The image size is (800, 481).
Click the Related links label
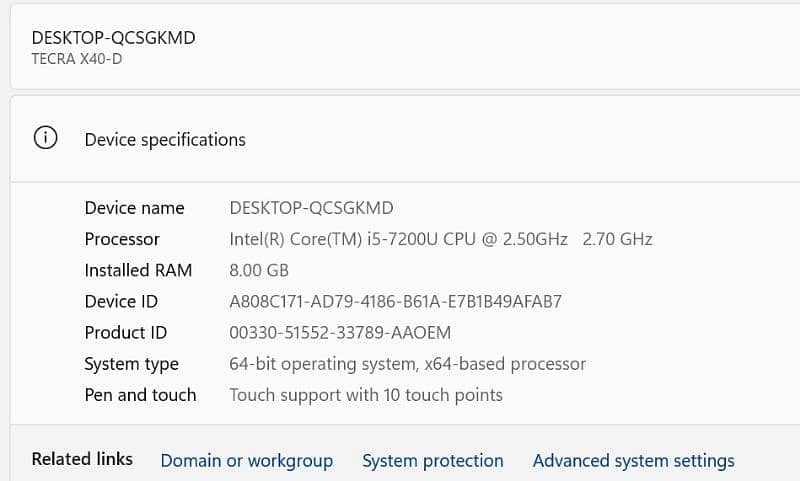tap(82, 459)
